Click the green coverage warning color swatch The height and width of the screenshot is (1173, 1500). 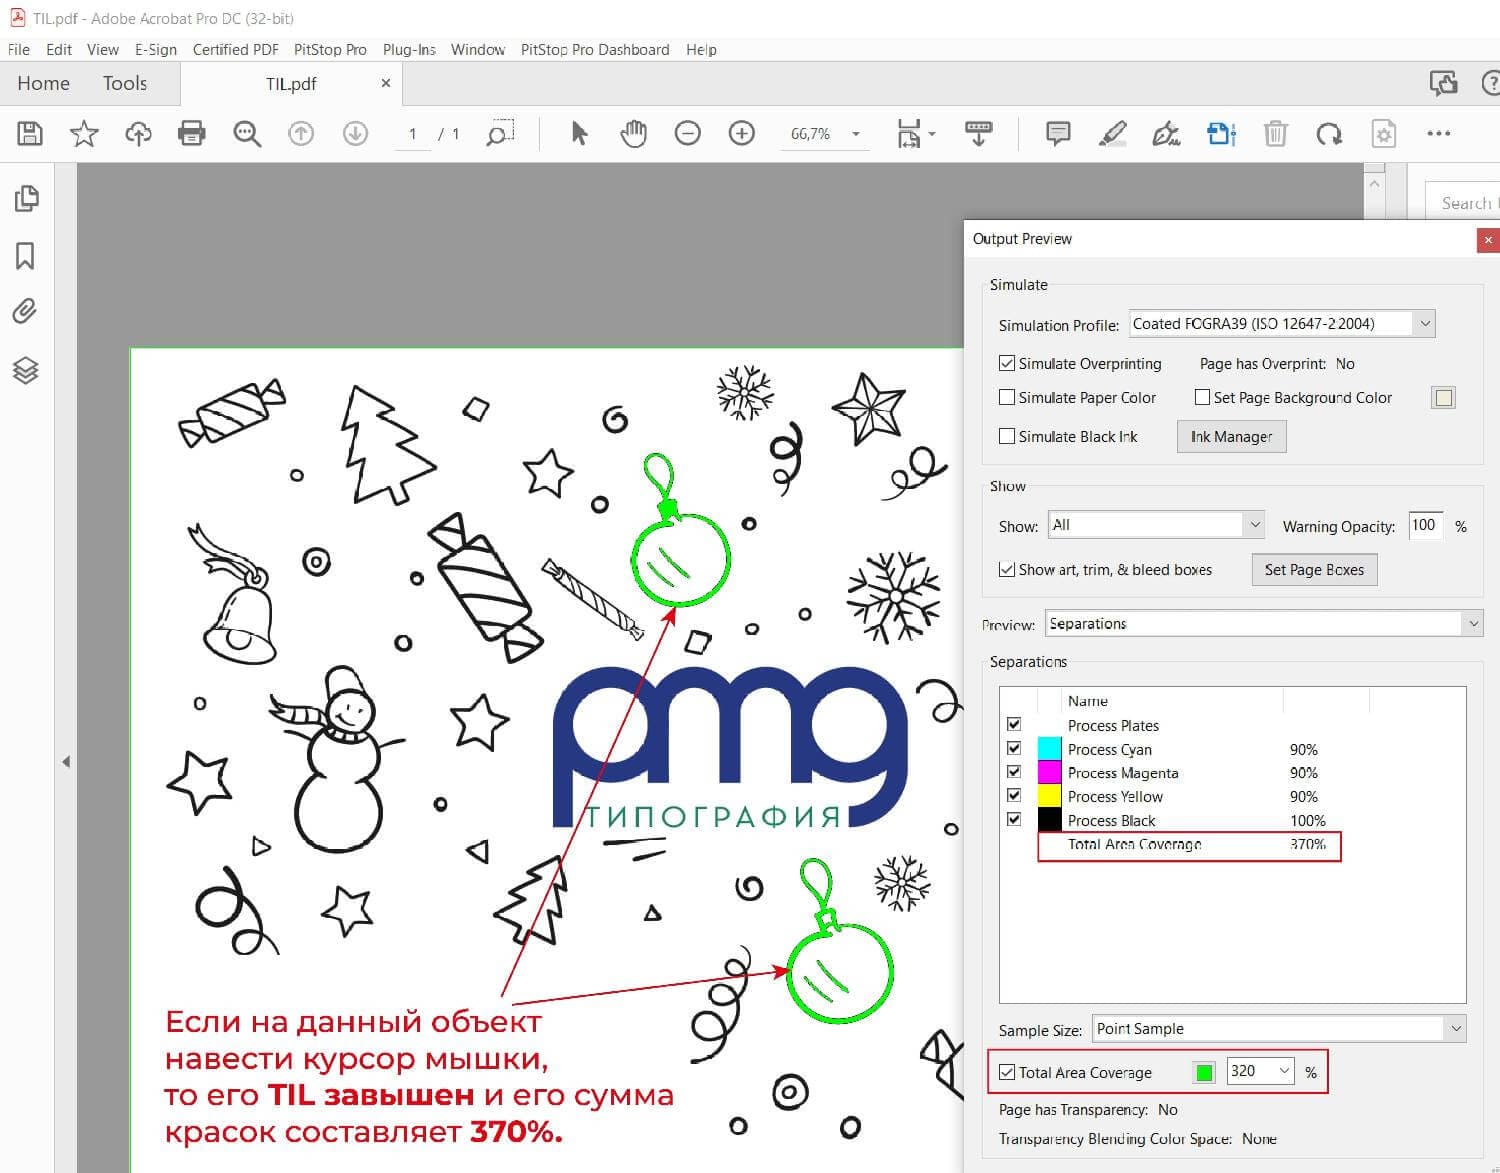1204,1072
